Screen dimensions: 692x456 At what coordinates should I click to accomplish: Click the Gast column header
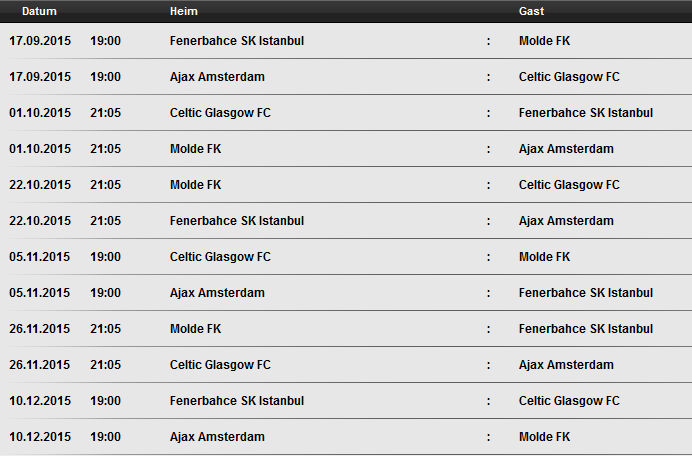[531, 11]
